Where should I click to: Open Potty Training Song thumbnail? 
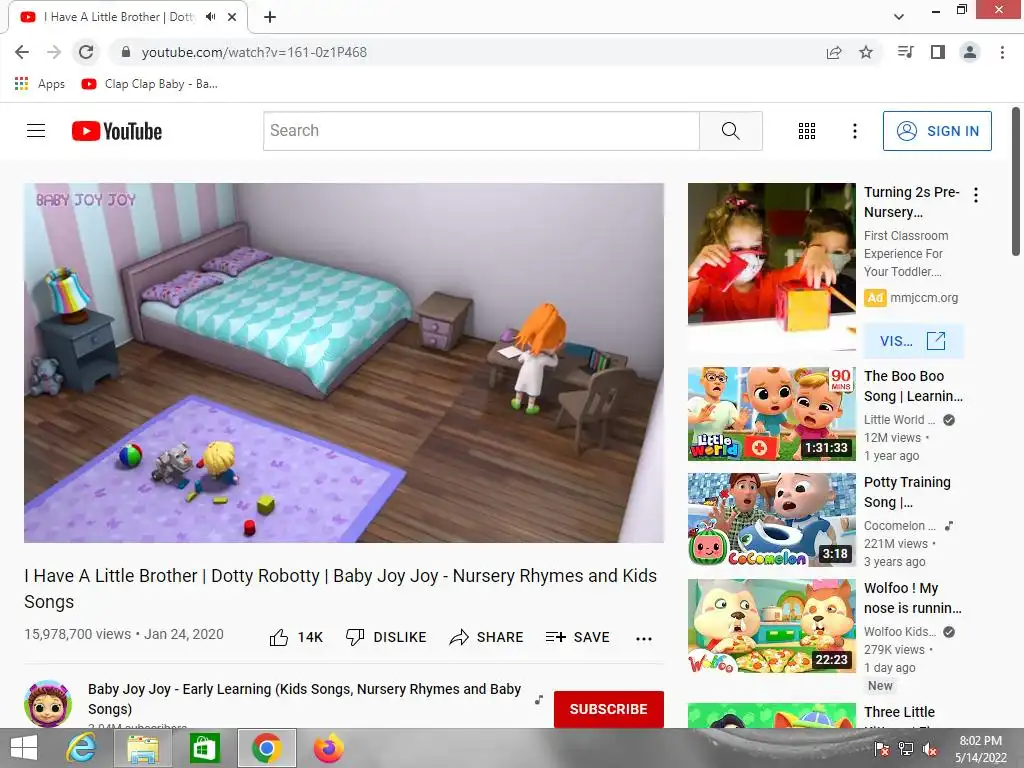pos(771,520)
